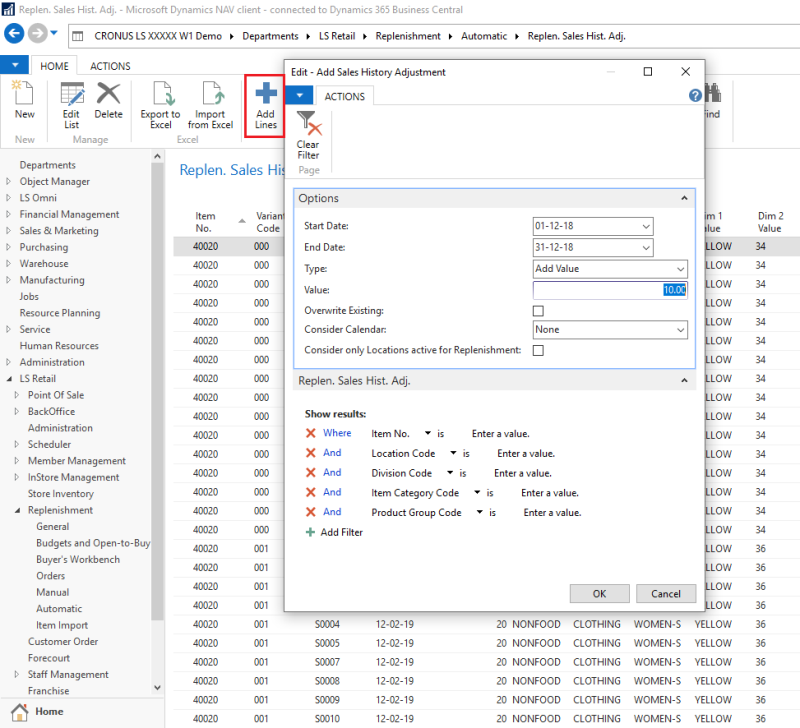Click Clear Filter icon in dialog
Screen dimensions: 800x728
pyautogui.click(x=308, y=123)
